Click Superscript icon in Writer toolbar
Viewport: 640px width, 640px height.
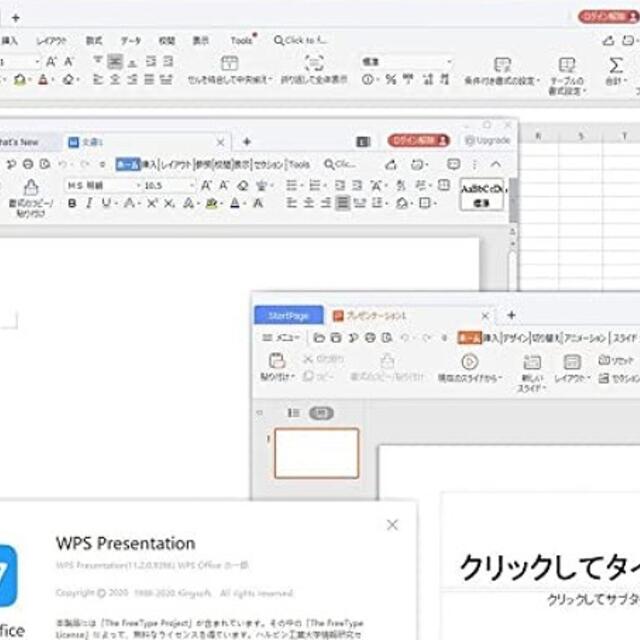click(152, 203)
